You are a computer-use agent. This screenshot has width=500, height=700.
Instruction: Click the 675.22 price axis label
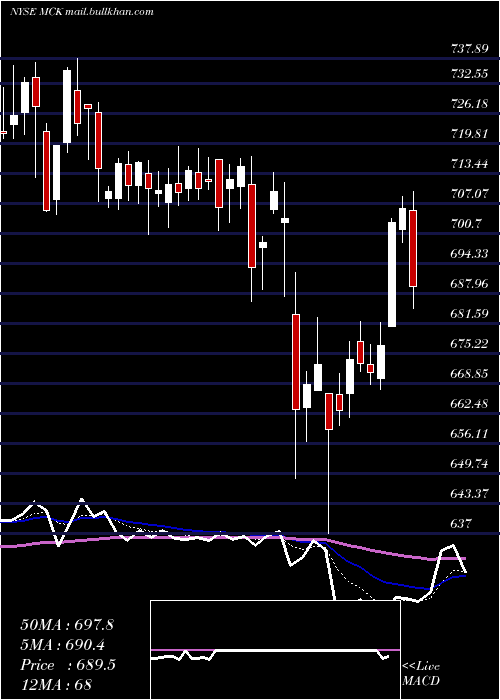469,343
